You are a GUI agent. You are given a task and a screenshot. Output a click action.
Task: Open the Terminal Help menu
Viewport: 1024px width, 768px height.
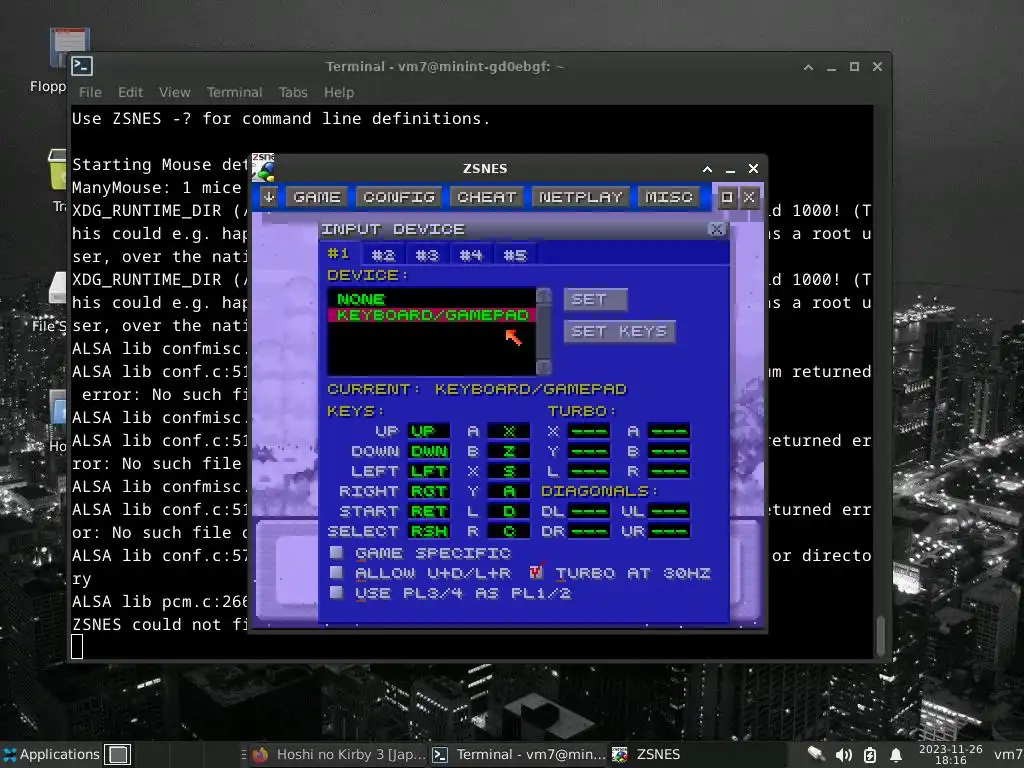pyautogui.click(x=338, y=92)
